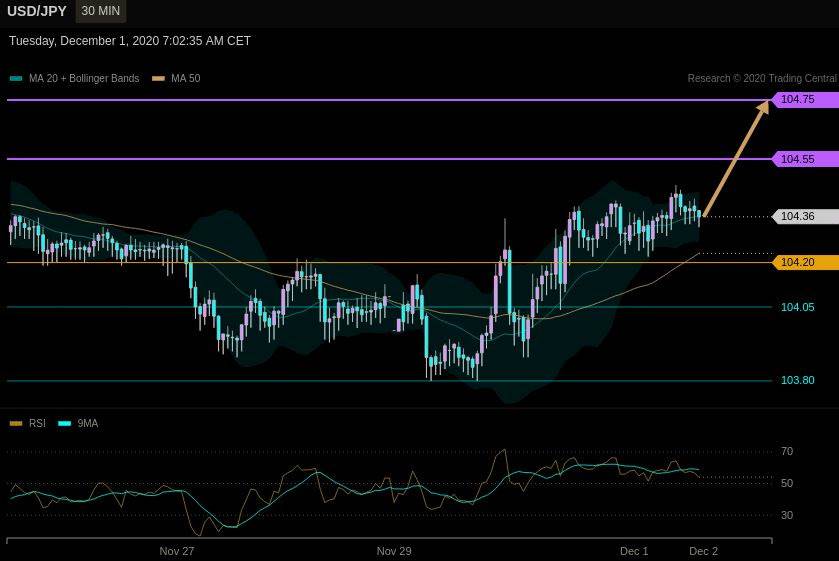Click the RSI legend label

pyautogui.click(x=37, y=423)
